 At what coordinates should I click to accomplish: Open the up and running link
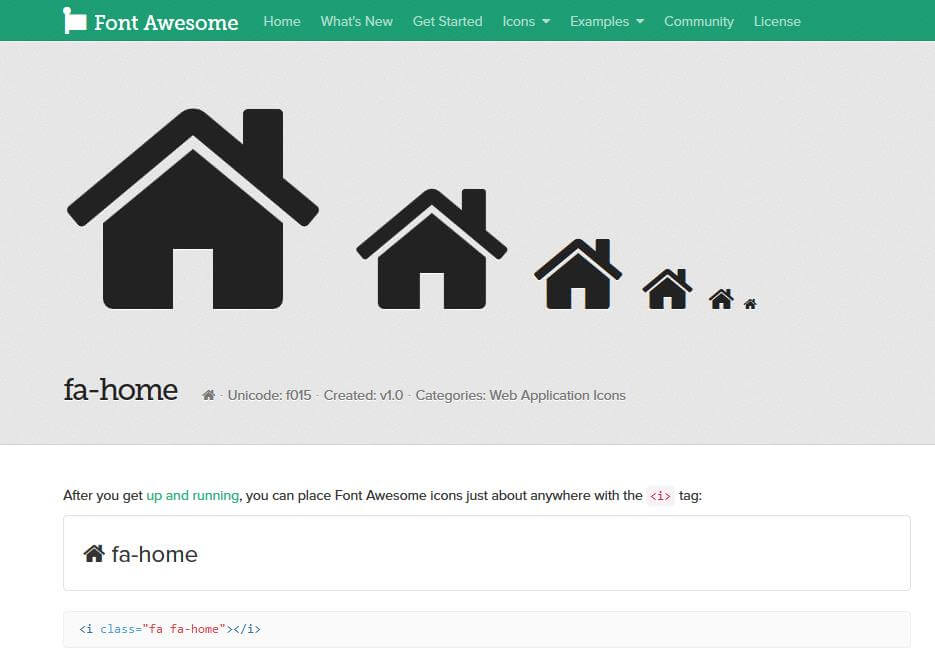pyautogui.click(x=192, y=495)
